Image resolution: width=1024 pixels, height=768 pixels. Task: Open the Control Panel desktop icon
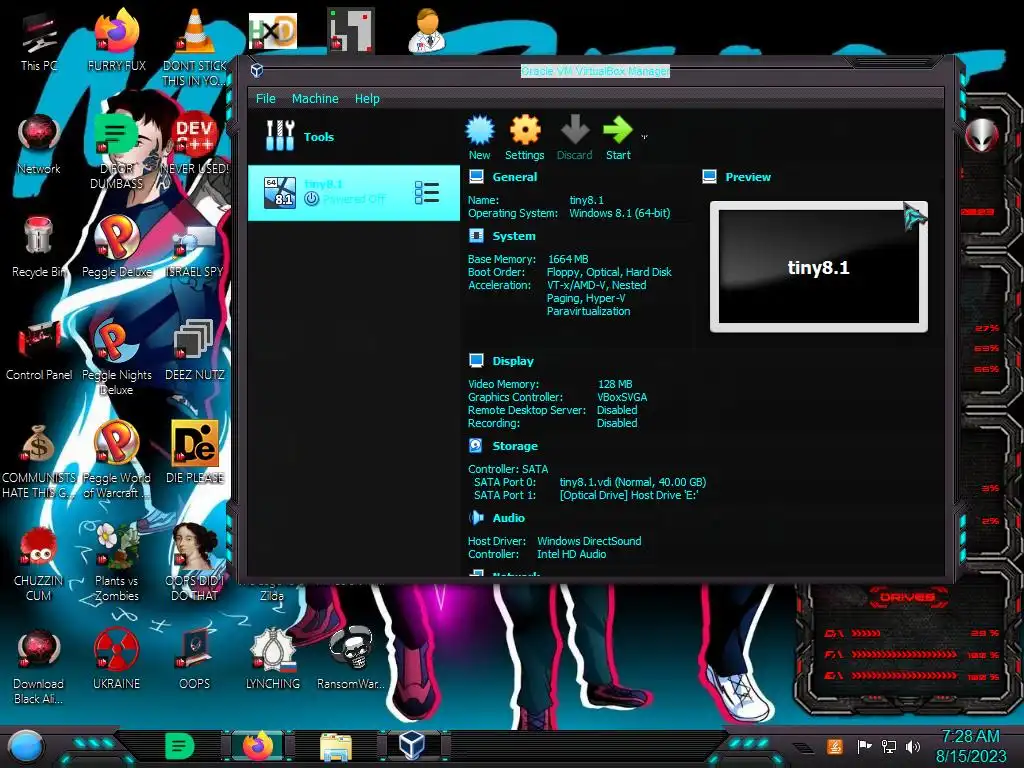tap(39, 351)
